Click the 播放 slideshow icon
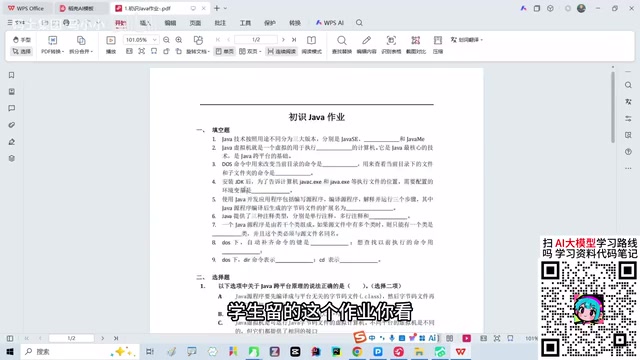Viewport: 640px width, 360px height. tap(111, 40)
